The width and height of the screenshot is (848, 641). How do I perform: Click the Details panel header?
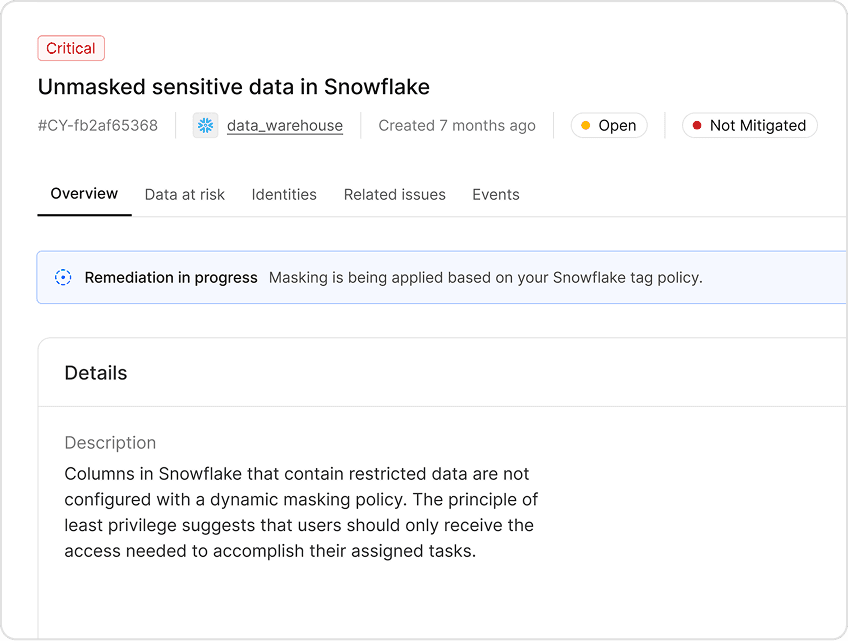96,372
